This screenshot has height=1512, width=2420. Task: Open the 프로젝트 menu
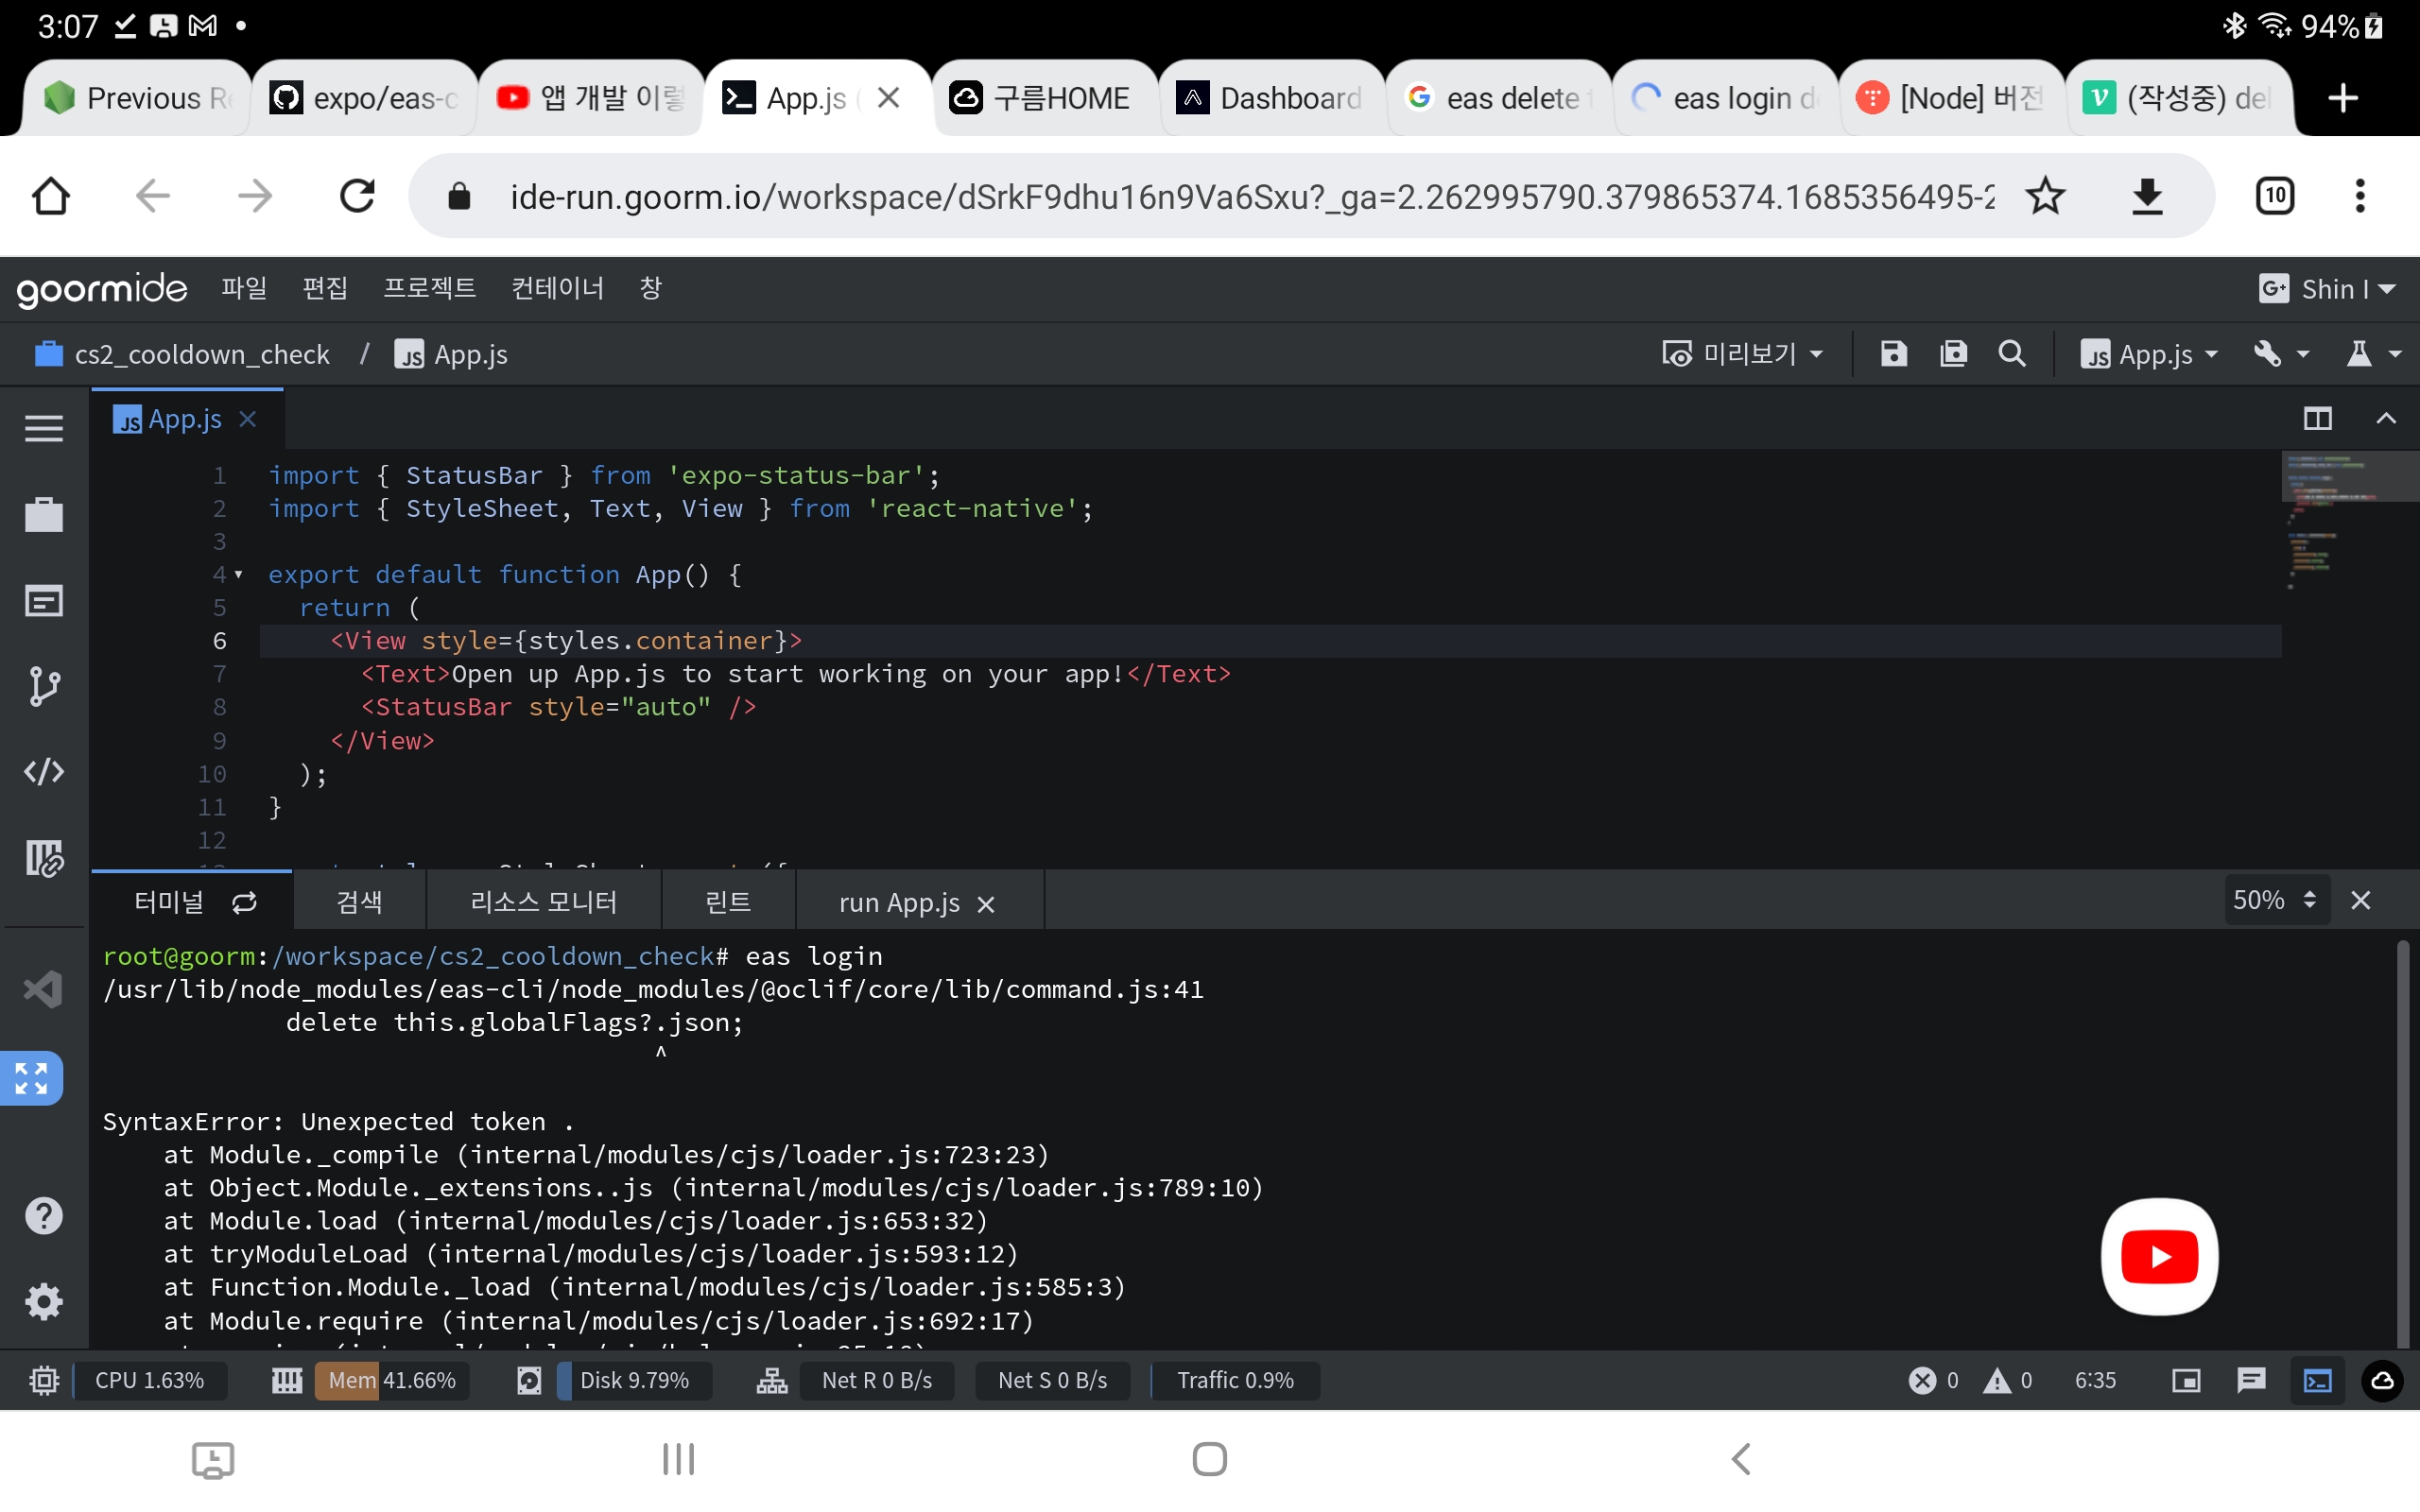pyautogui.click(x=429, y=289)
